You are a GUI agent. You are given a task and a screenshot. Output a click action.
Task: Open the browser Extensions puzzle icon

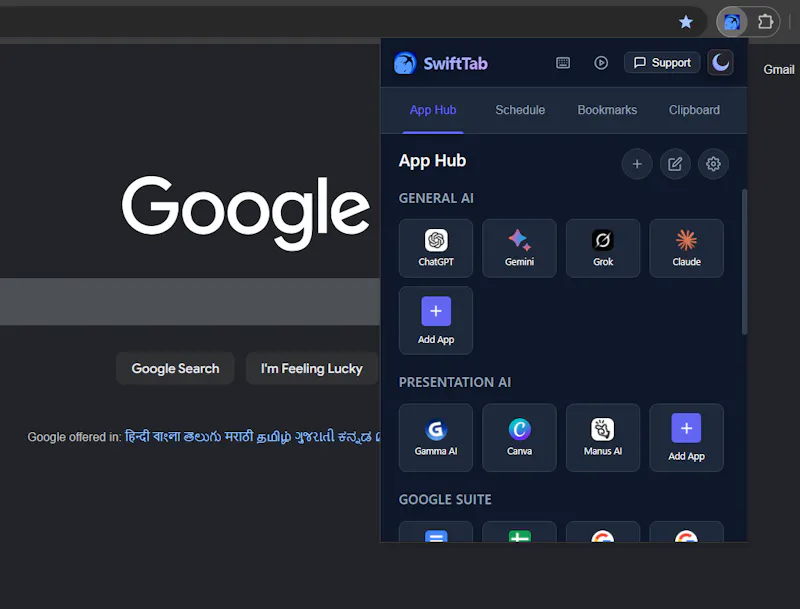tap(765, 22)
